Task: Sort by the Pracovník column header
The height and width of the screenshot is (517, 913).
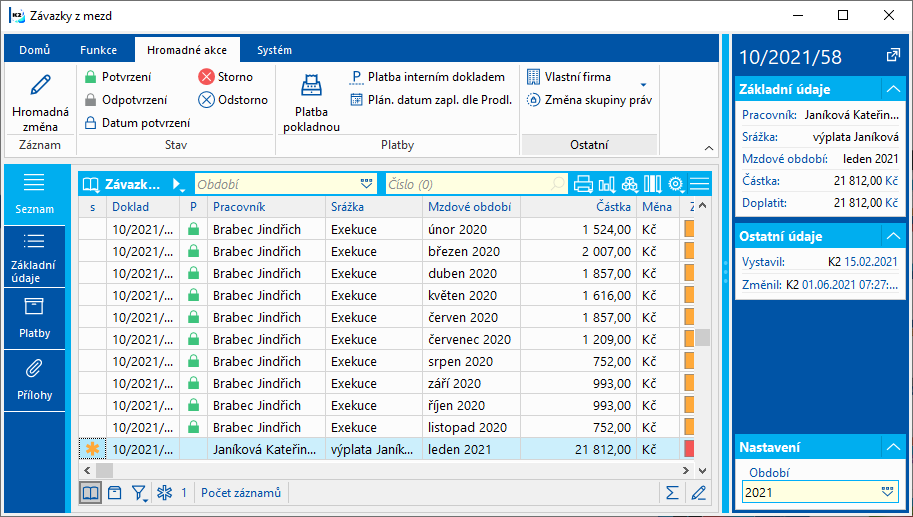Action: (267, 207)
